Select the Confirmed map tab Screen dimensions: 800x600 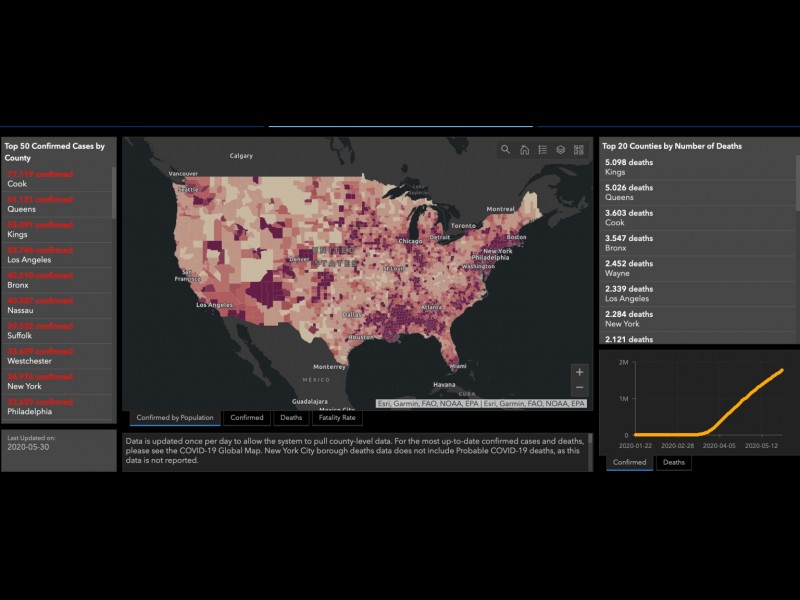[x=246, y=418]
